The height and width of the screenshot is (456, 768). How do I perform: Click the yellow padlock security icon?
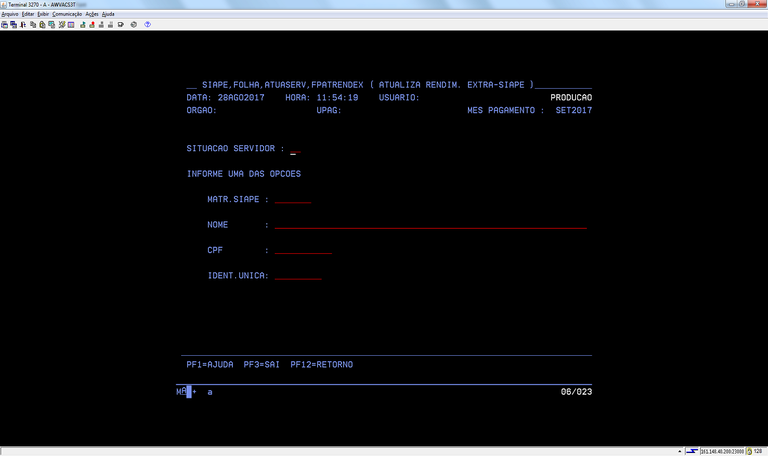tap(749, 451)
